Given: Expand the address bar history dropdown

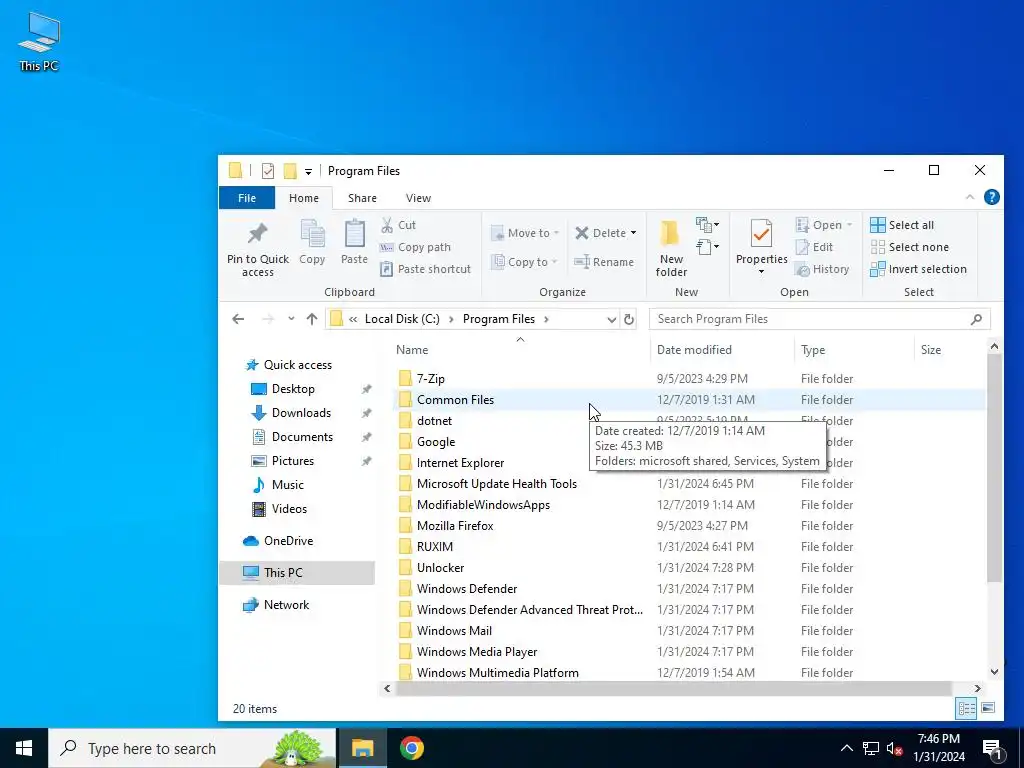Looking at the screenshot, I should 611,319.
